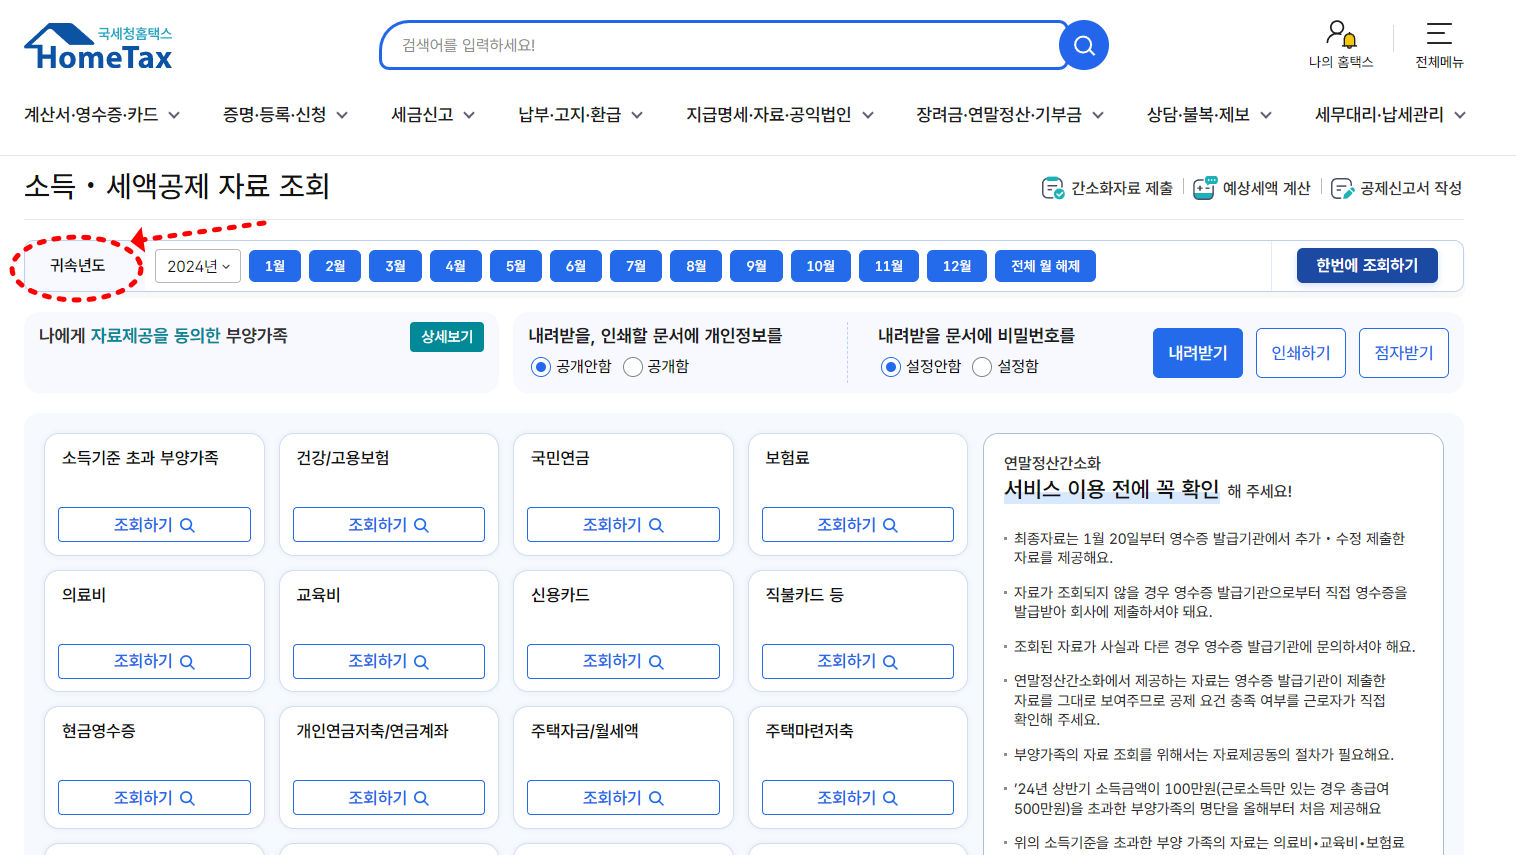Expand 장려금·연말정산·기부금 menu
1516x855 pixels.
(1010, 115)
